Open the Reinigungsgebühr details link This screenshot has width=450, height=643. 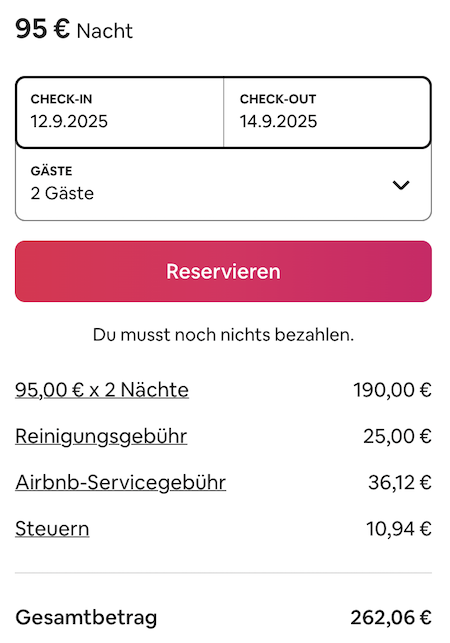coord(101,436)
